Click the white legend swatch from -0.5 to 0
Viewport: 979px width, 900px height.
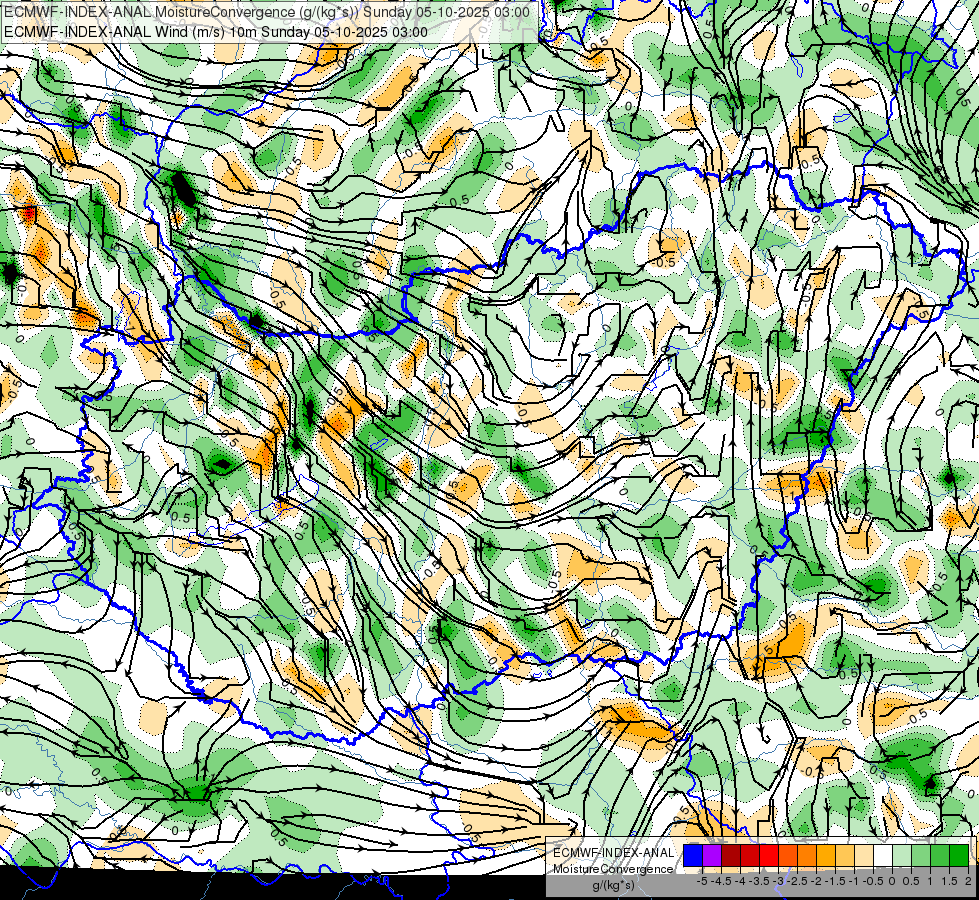pyautogui.click(x=883, y=855)
